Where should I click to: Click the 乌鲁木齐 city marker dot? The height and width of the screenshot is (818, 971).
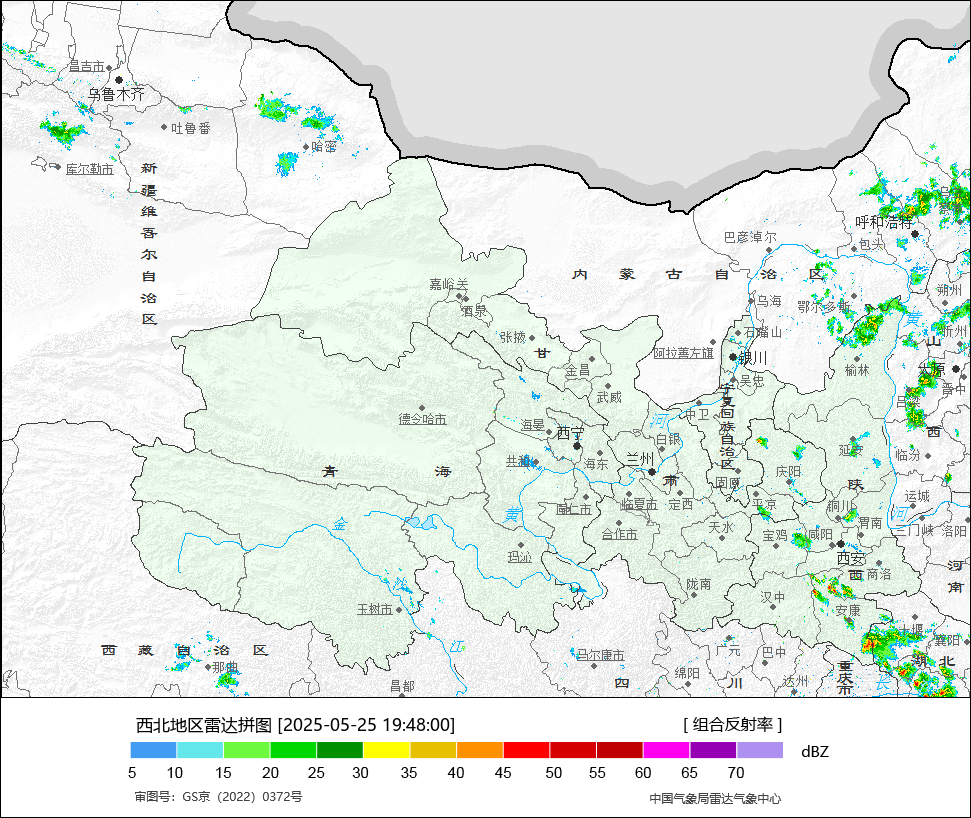coord(119,80)
